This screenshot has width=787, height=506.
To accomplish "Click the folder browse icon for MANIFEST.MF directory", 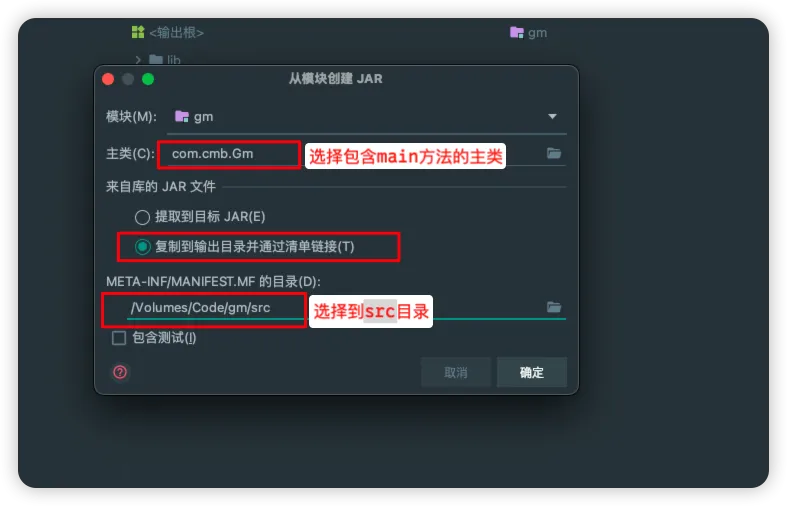I will pyautogui.click(x=554, y=307).
